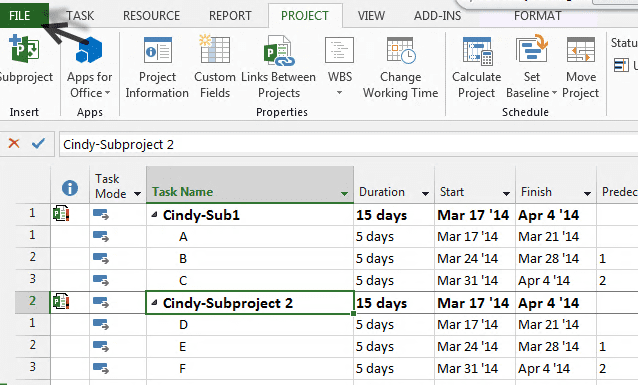The width and height of the screenshot is (638, 385).
Task: Confirm the entry with the blue checkmark
Action: [38, 143]
